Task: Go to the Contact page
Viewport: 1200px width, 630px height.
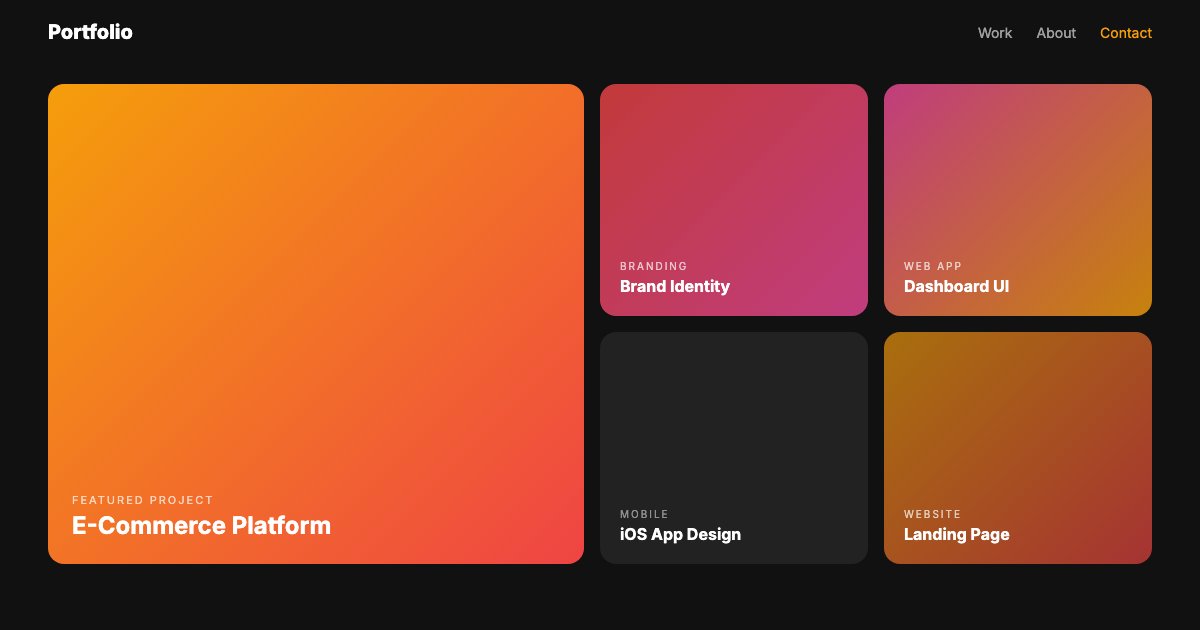Action: pyautogui.click(x=1126, y=33)
